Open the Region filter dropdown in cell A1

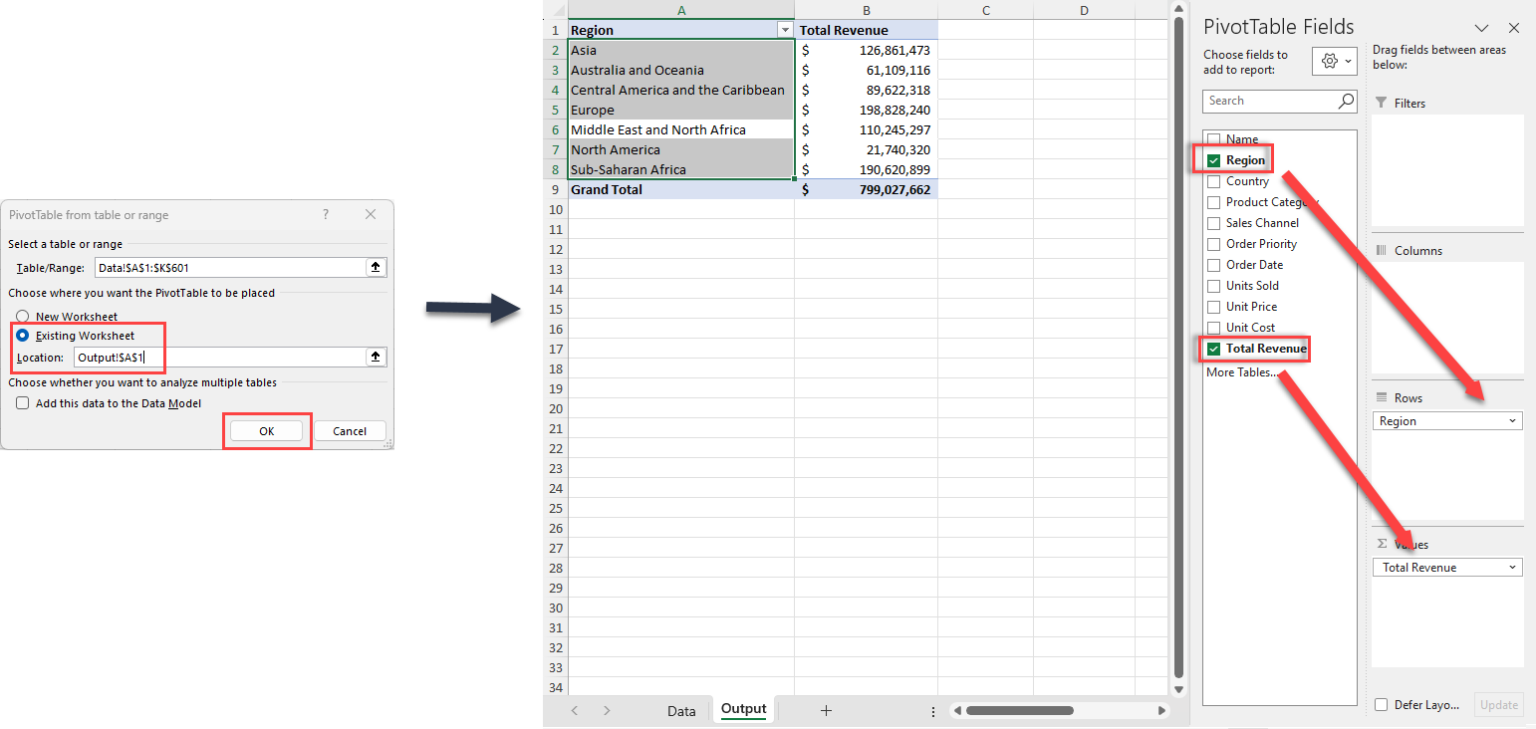(786, 29)
